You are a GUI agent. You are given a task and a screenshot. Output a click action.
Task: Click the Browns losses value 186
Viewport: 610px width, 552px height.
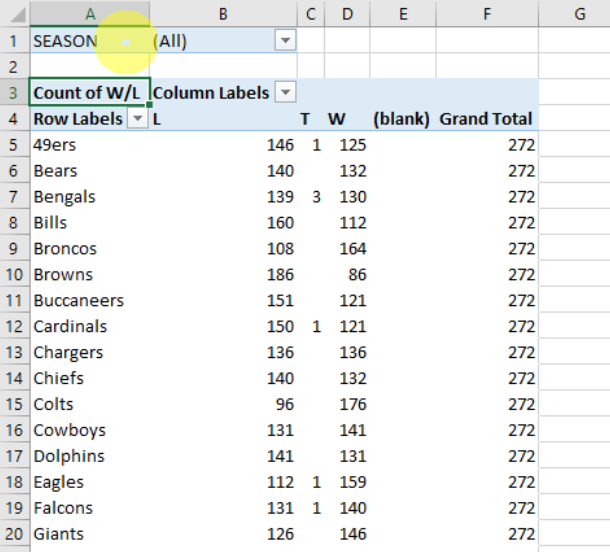[x=280, y=275]
